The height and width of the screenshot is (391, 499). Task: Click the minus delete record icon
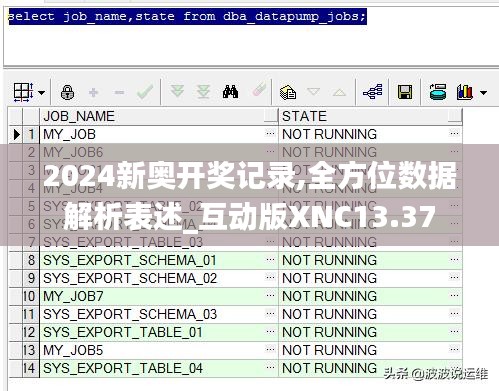coord(119,92)
